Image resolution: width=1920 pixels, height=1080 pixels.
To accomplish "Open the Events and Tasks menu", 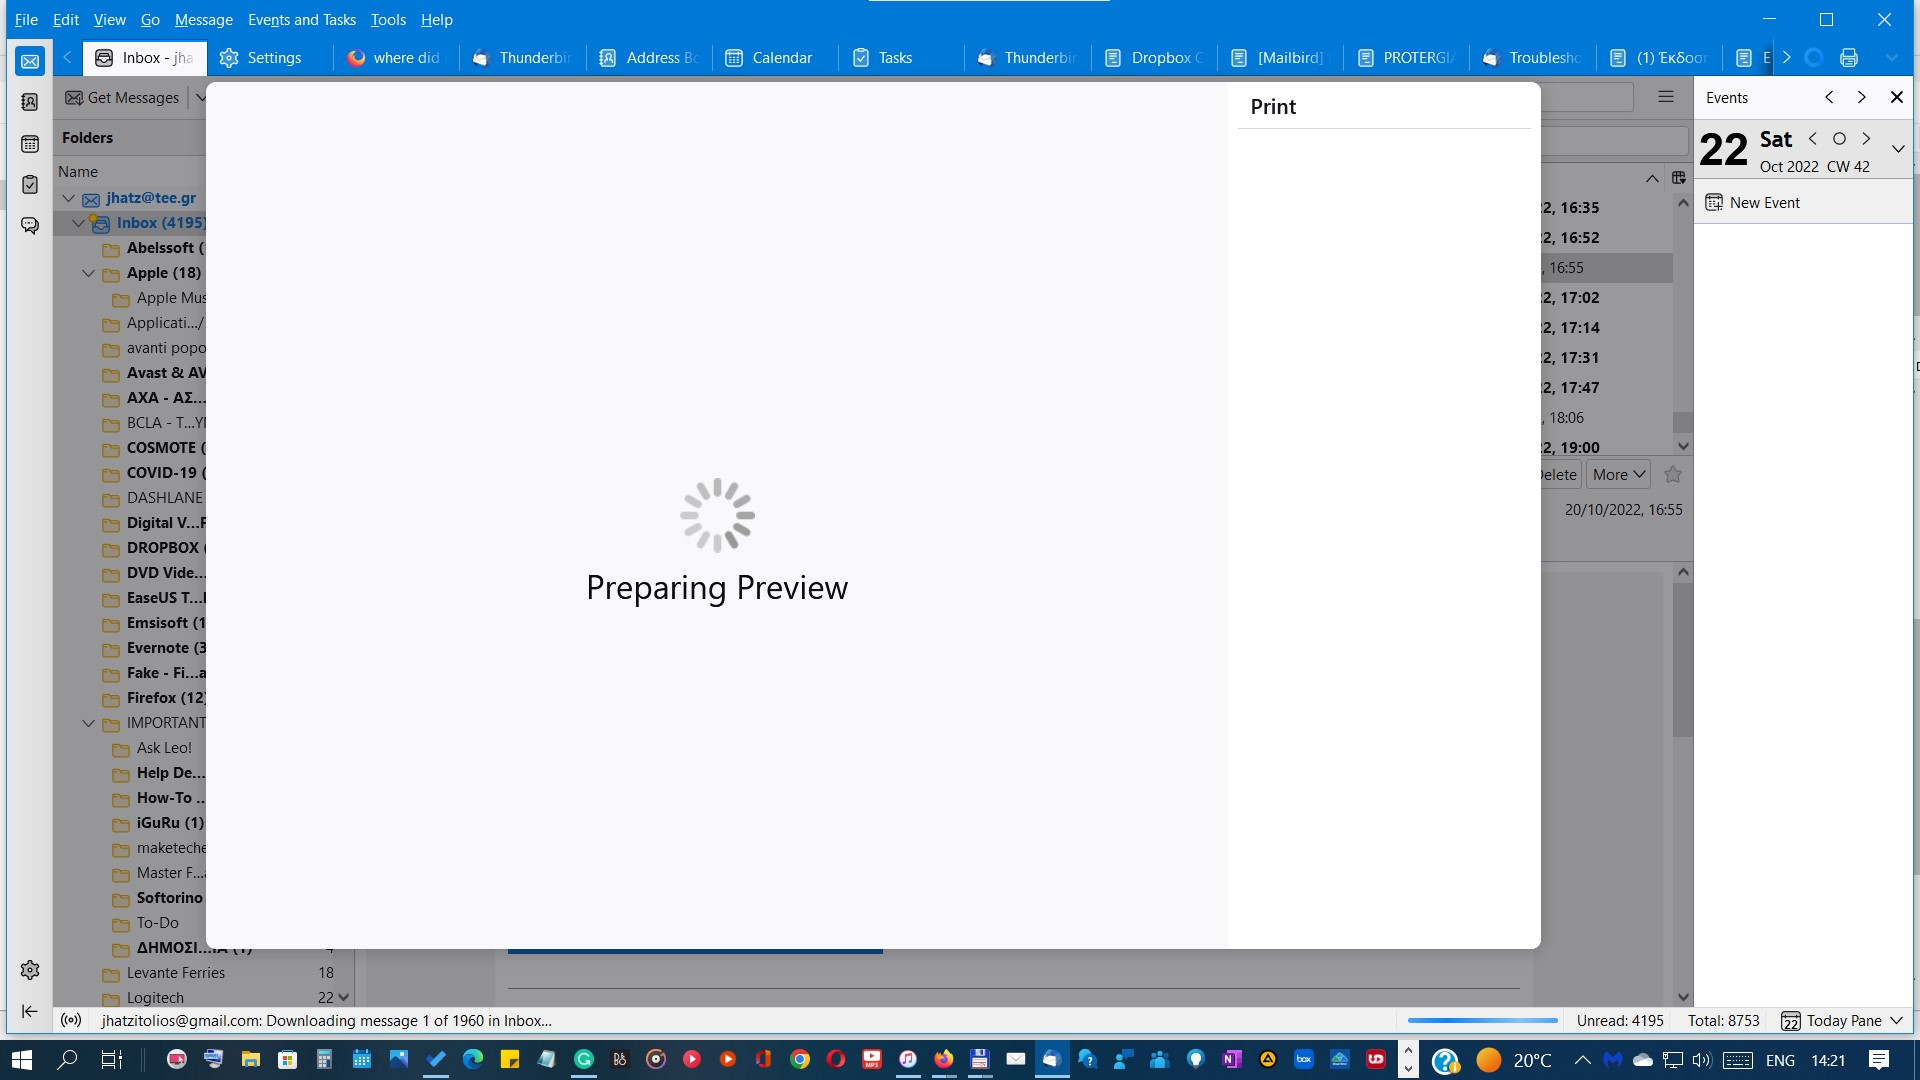I will [301, 19].
